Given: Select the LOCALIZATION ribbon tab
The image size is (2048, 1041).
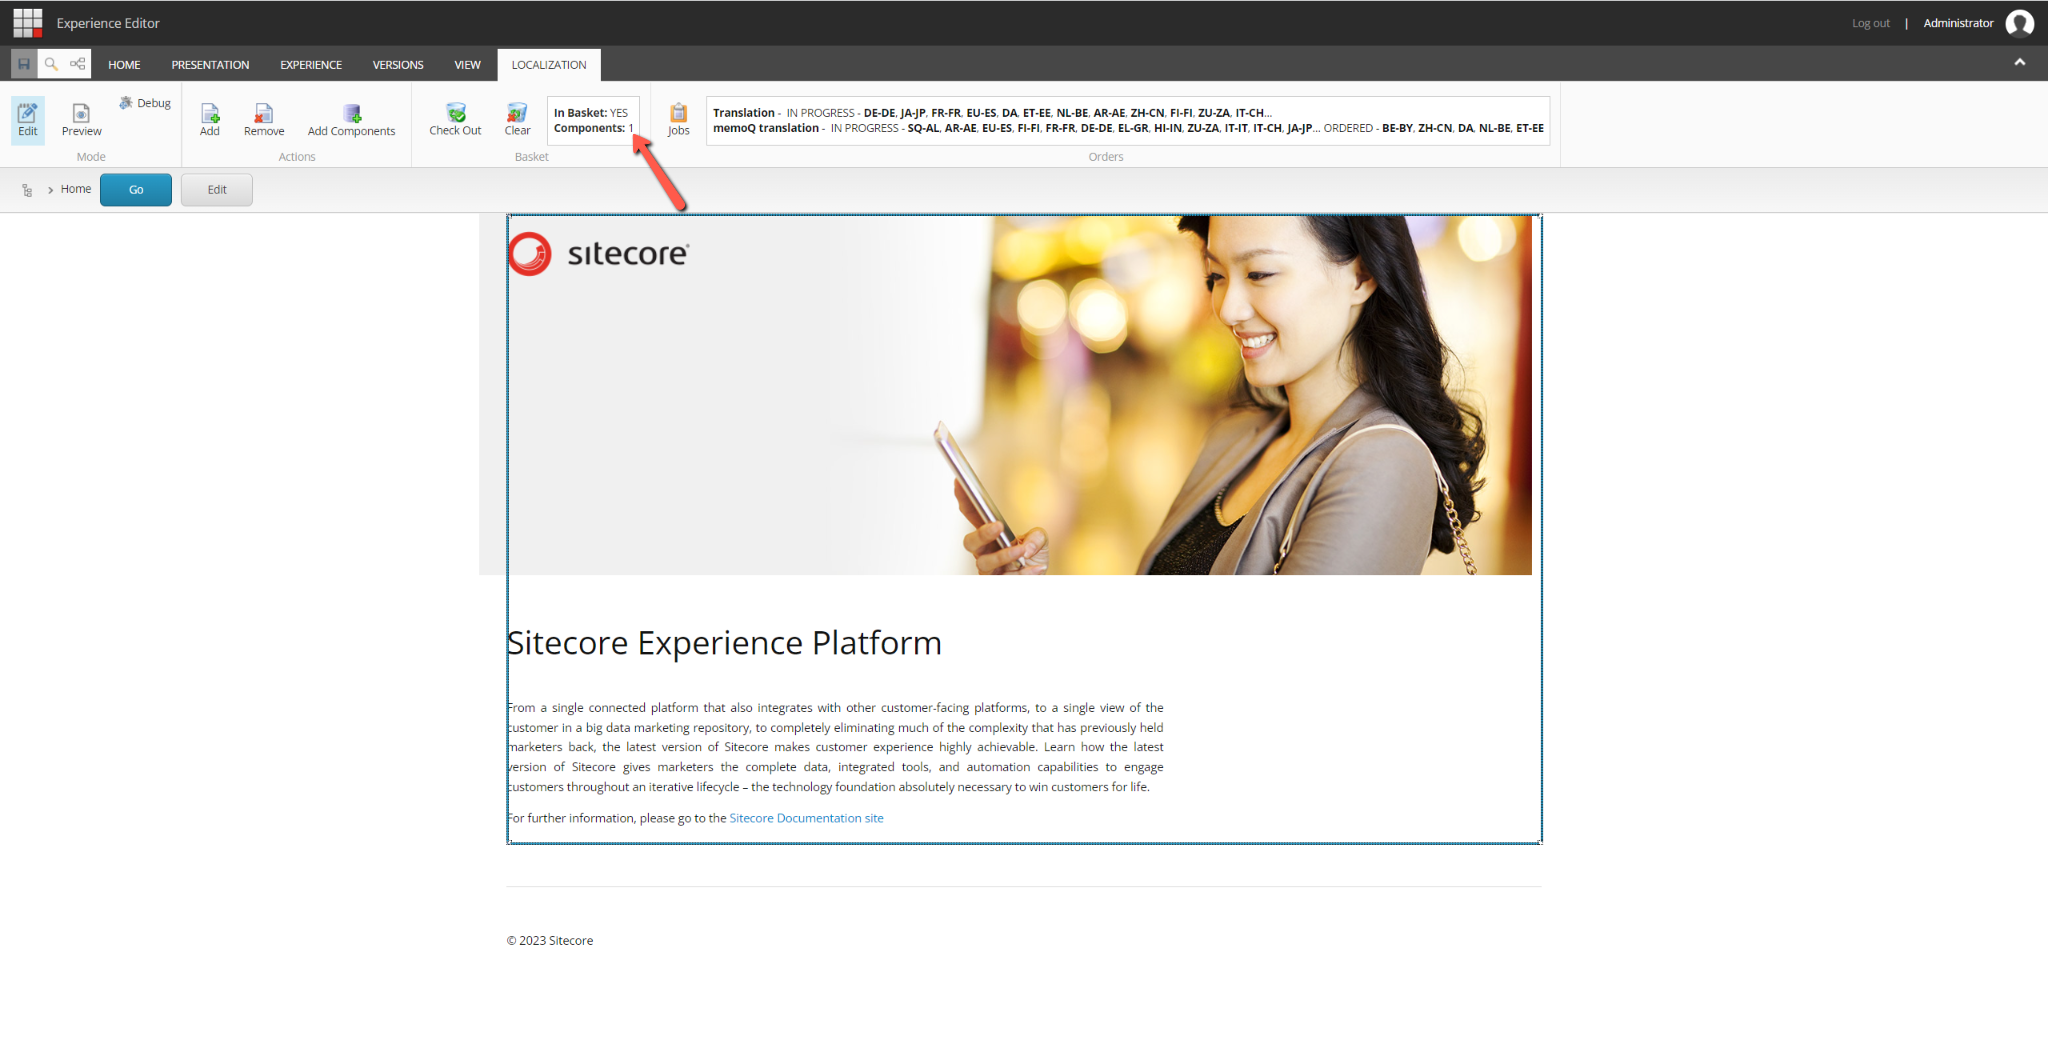Looking at the screenshot, I should [549, 65].
